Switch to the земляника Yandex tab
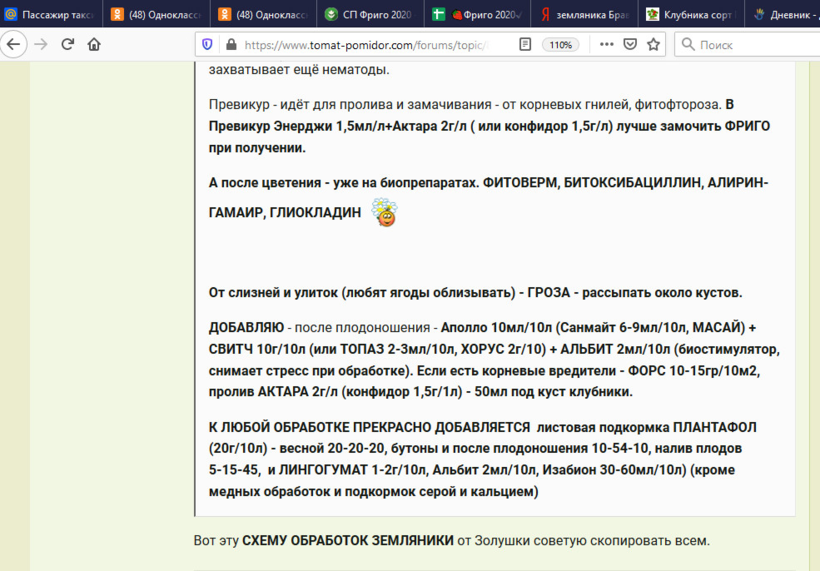The image size is (820, 571). point(585,14)
